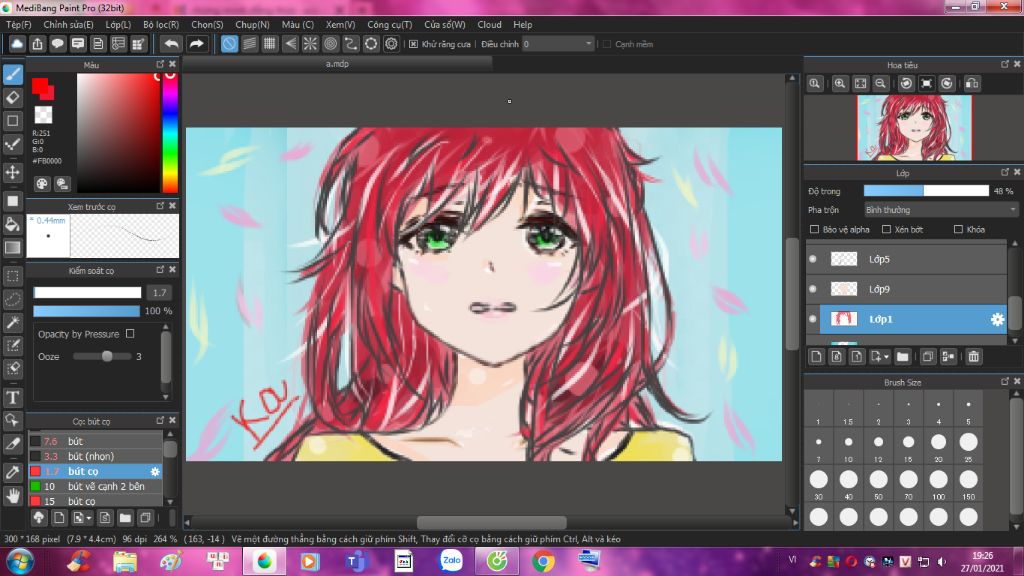Check the Xén bớt option
Image resolution: width=1024 pixels, height=576 pixels.
[886, 229]
